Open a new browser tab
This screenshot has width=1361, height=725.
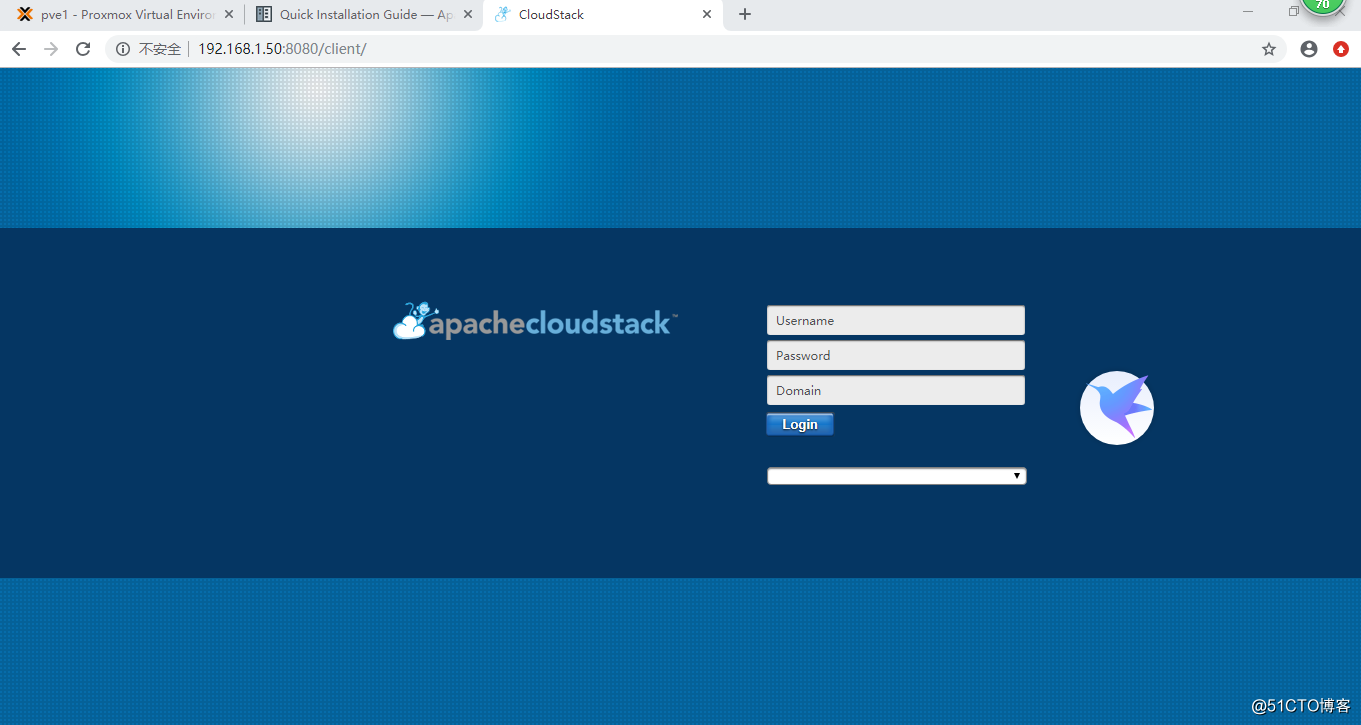(x=744, y=15)
